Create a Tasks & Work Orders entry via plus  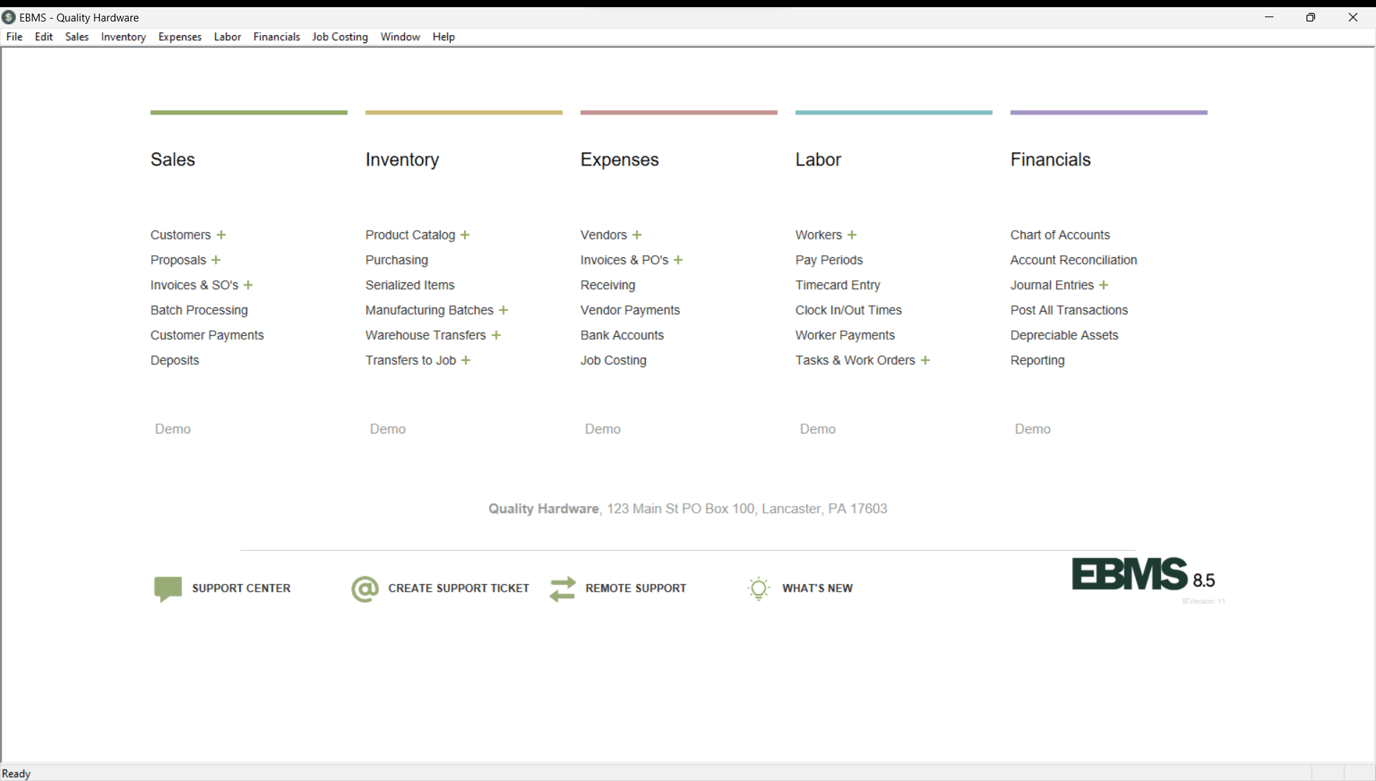click(925, 360)
